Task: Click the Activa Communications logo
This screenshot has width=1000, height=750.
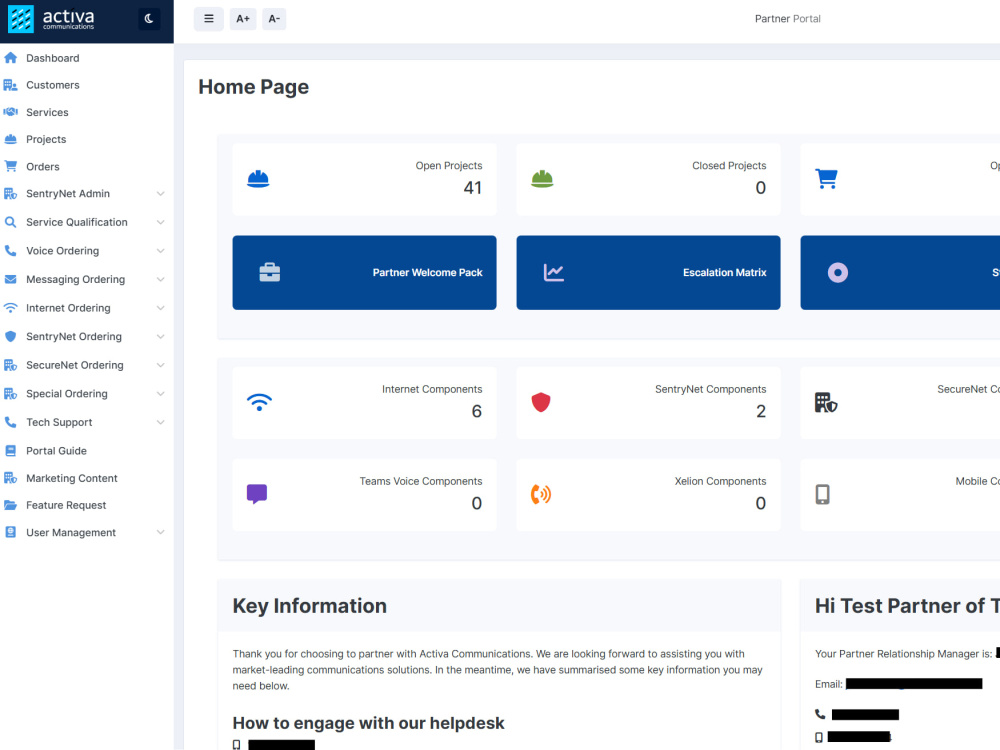Action: [x=51, y=18]
